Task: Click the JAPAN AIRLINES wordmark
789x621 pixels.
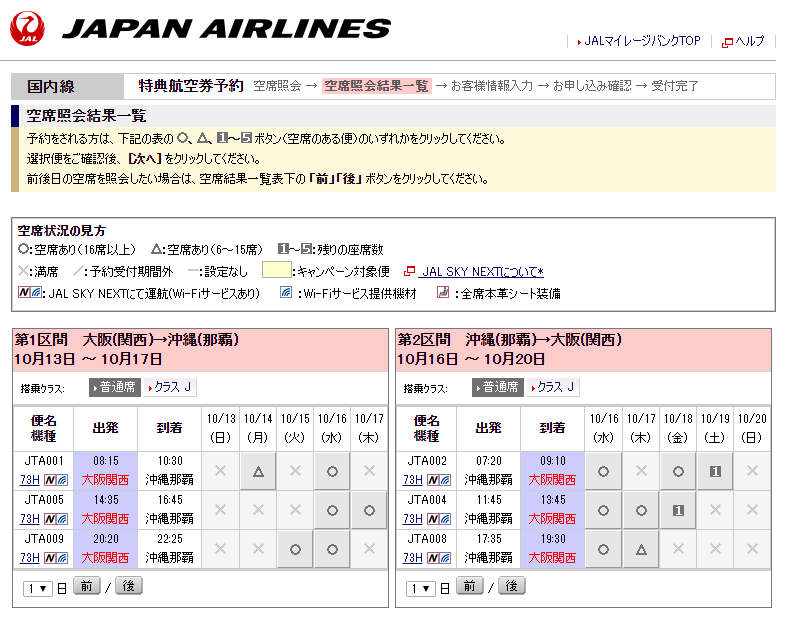Action: (226, 29)
